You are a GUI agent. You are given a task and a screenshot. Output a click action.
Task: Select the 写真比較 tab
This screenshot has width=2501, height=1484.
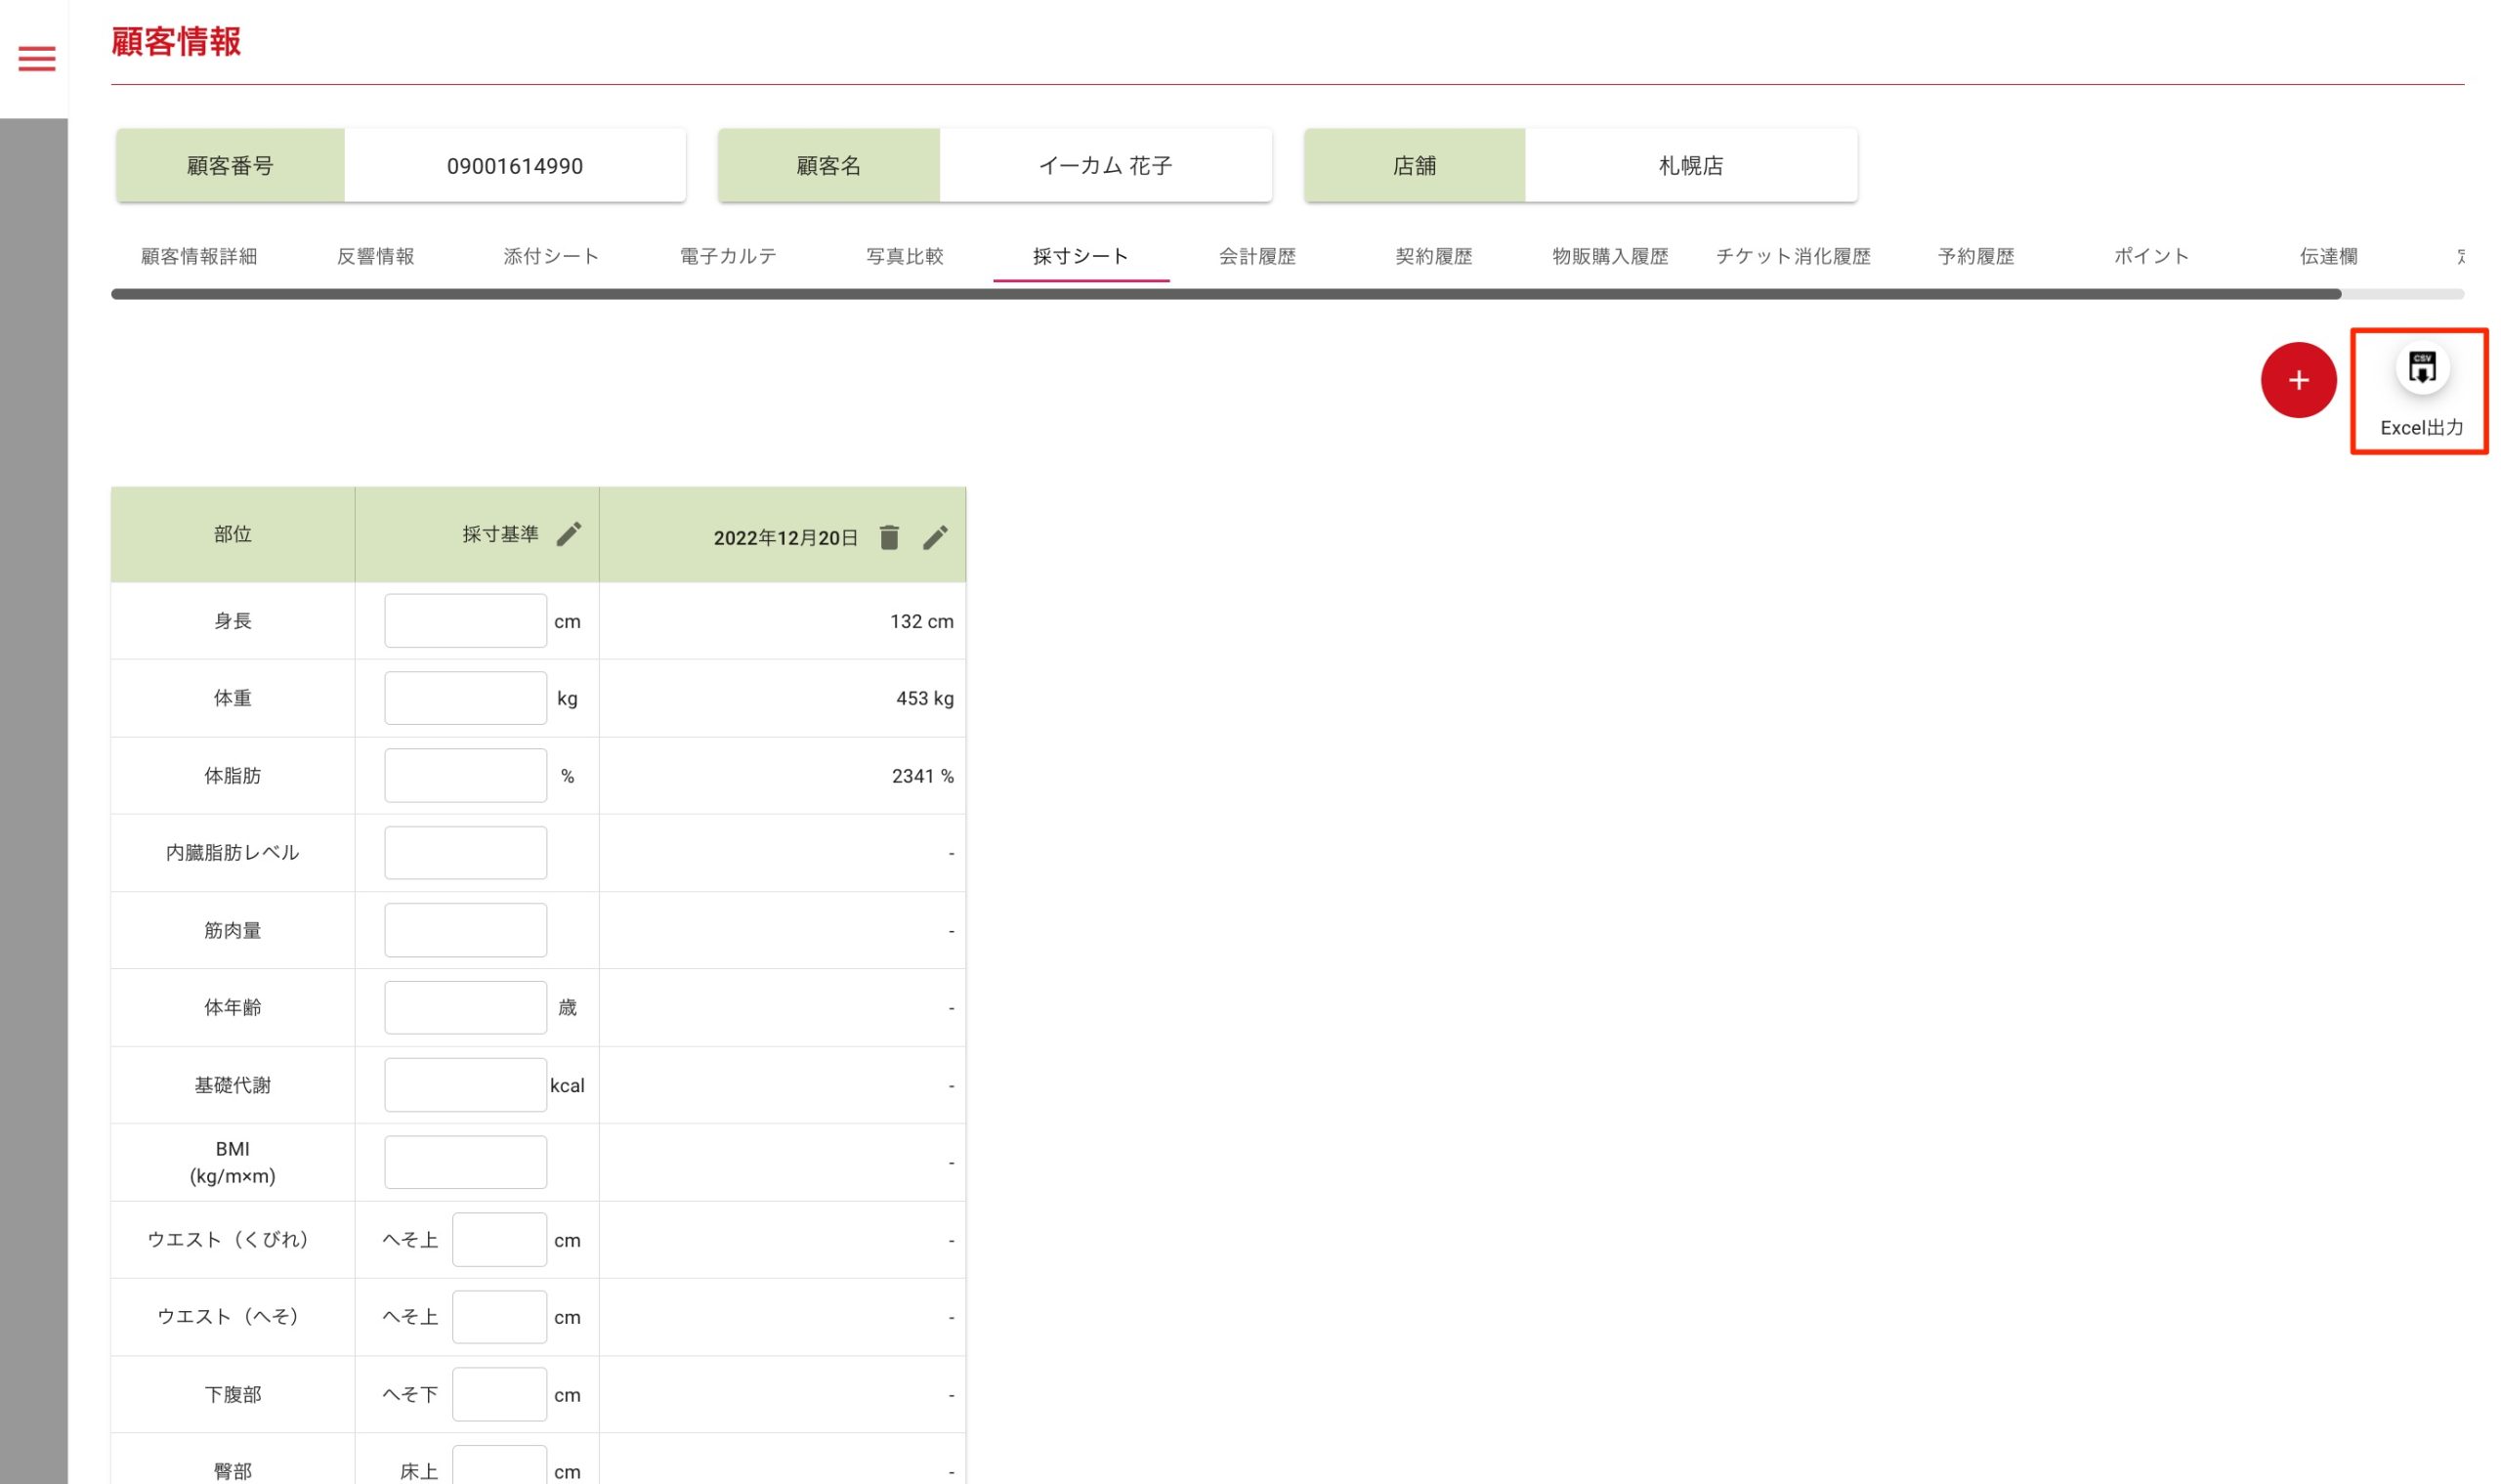pos(904,256)
